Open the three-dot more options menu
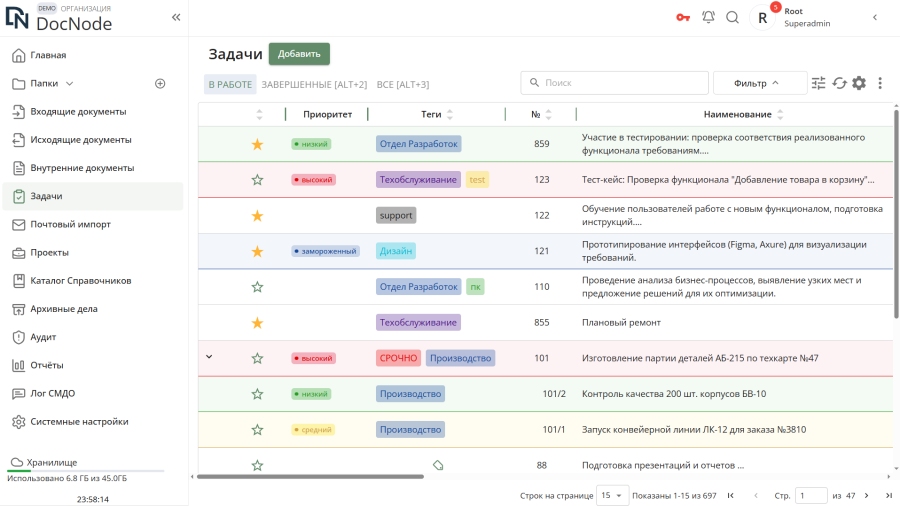Viewport: 900px width, 506px height. [x=880, y=83]
